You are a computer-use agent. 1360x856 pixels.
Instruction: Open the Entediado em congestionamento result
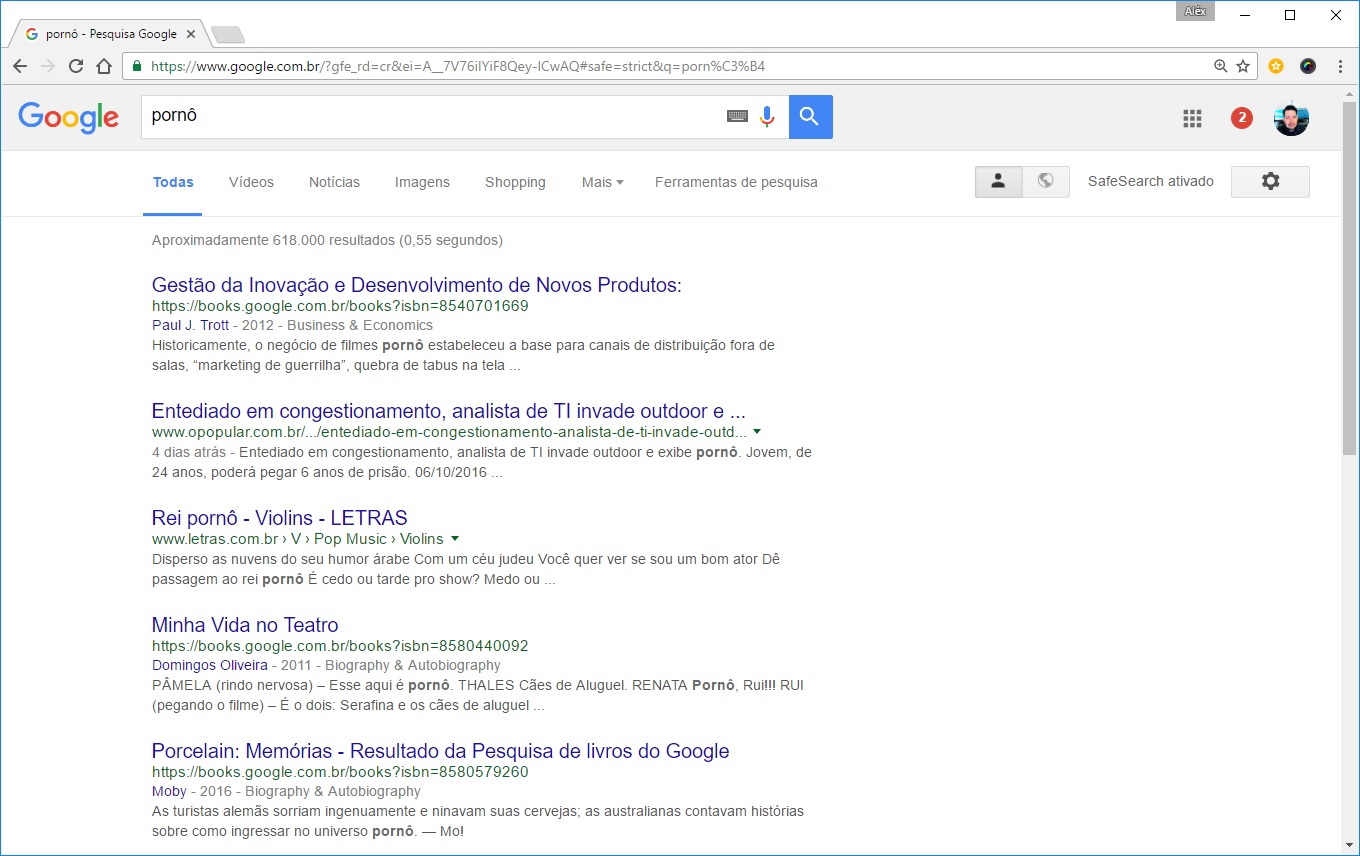[449, 411]
